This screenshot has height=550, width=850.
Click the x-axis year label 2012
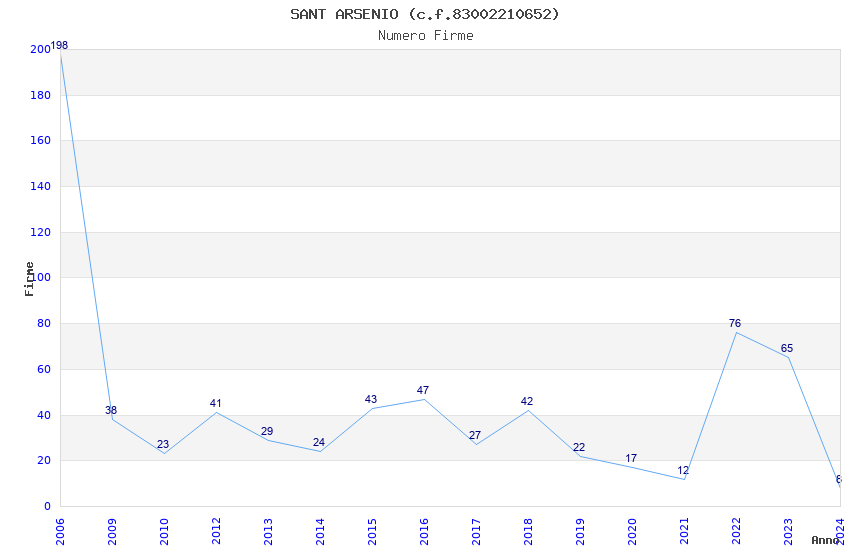[x=216, y=532]
